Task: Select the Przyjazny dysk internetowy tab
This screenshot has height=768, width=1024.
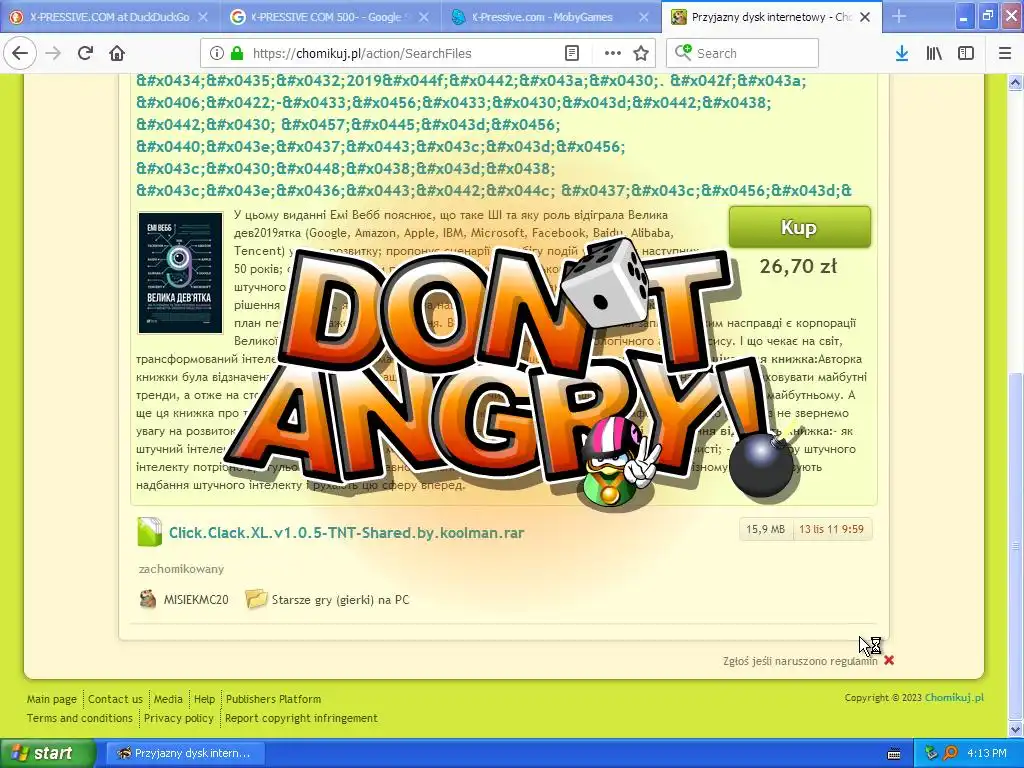Action: coord(771,18)
